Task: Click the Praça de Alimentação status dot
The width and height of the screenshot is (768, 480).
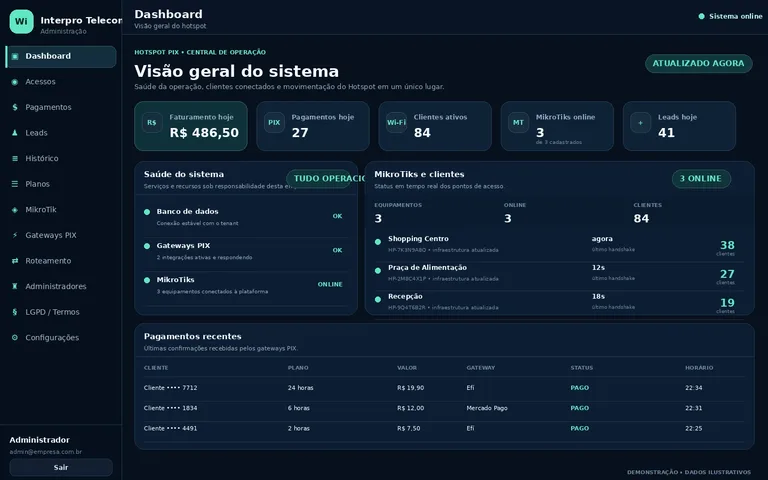Action: [378, 271]
